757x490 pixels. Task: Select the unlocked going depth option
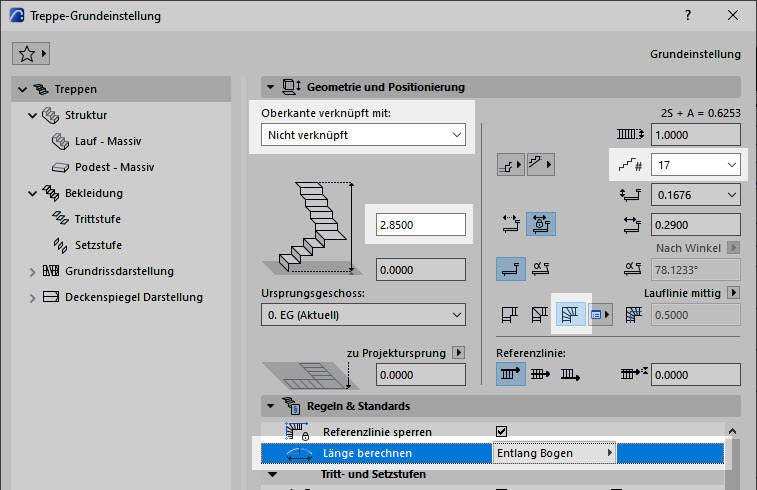coord(510,224)
